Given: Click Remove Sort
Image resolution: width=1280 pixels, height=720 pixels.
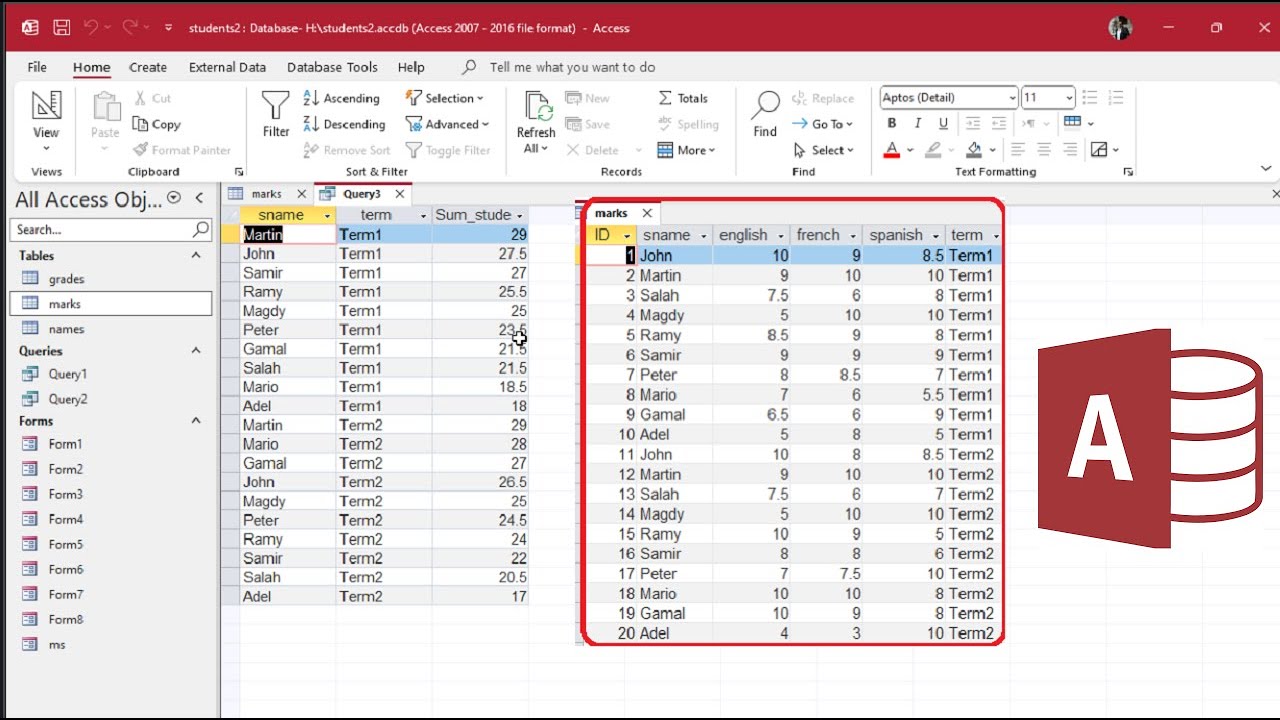Looking at the screenshot, I should [347, 150].
